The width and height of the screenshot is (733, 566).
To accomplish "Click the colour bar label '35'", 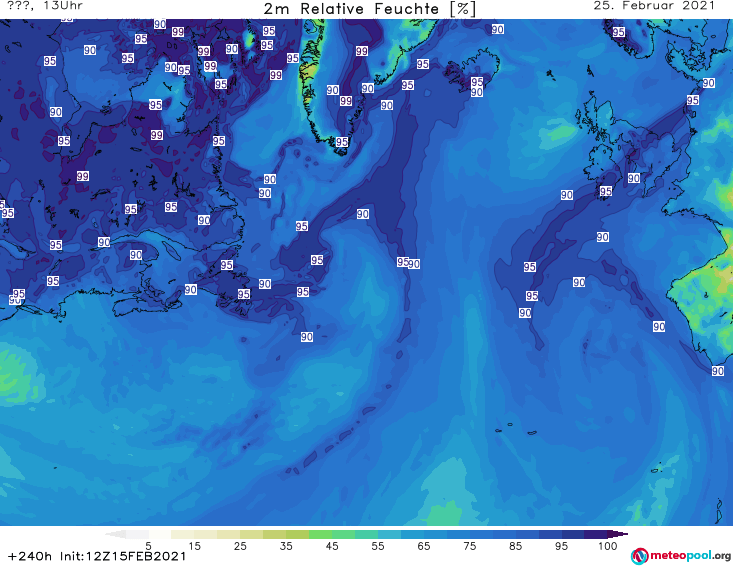I will [286, 546].
